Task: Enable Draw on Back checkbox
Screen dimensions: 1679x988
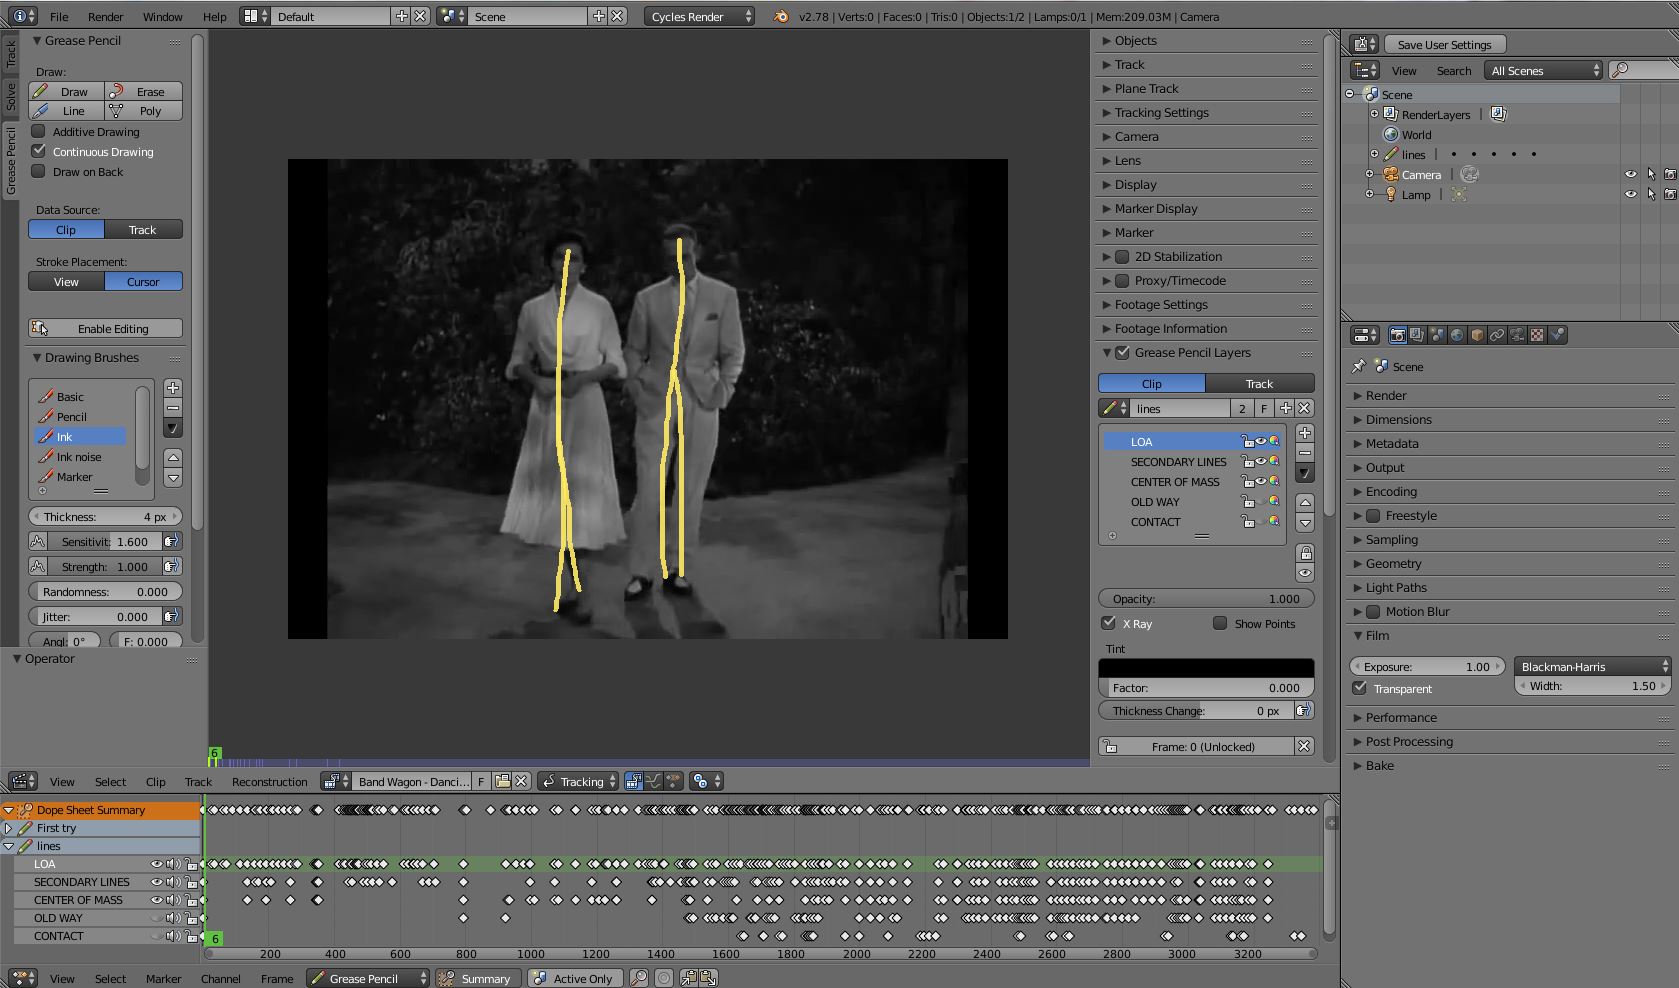Action: tap(39, 171)
